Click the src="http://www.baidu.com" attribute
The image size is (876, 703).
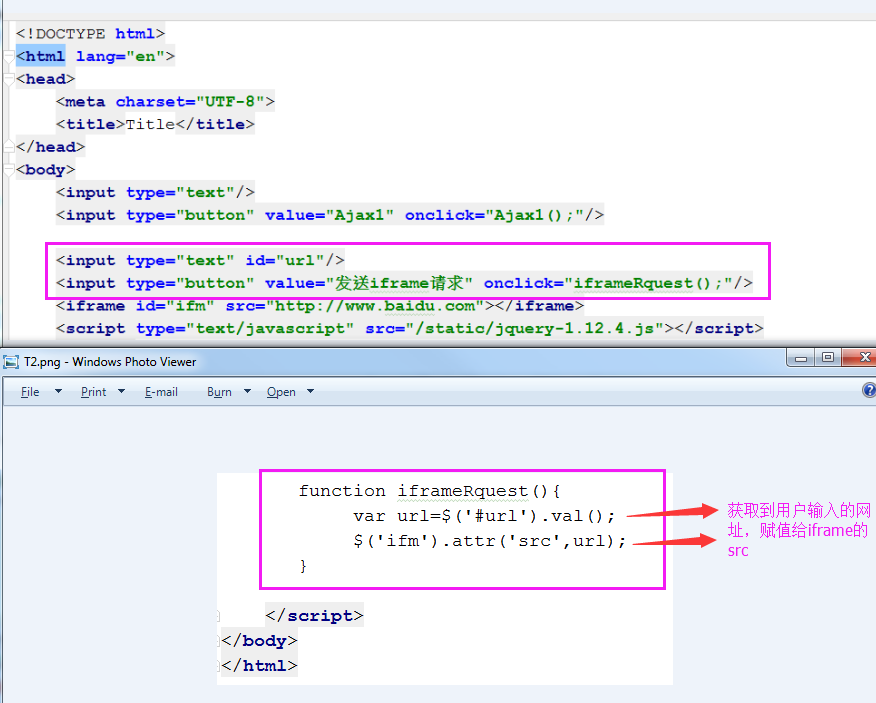[x=355, y=306]
